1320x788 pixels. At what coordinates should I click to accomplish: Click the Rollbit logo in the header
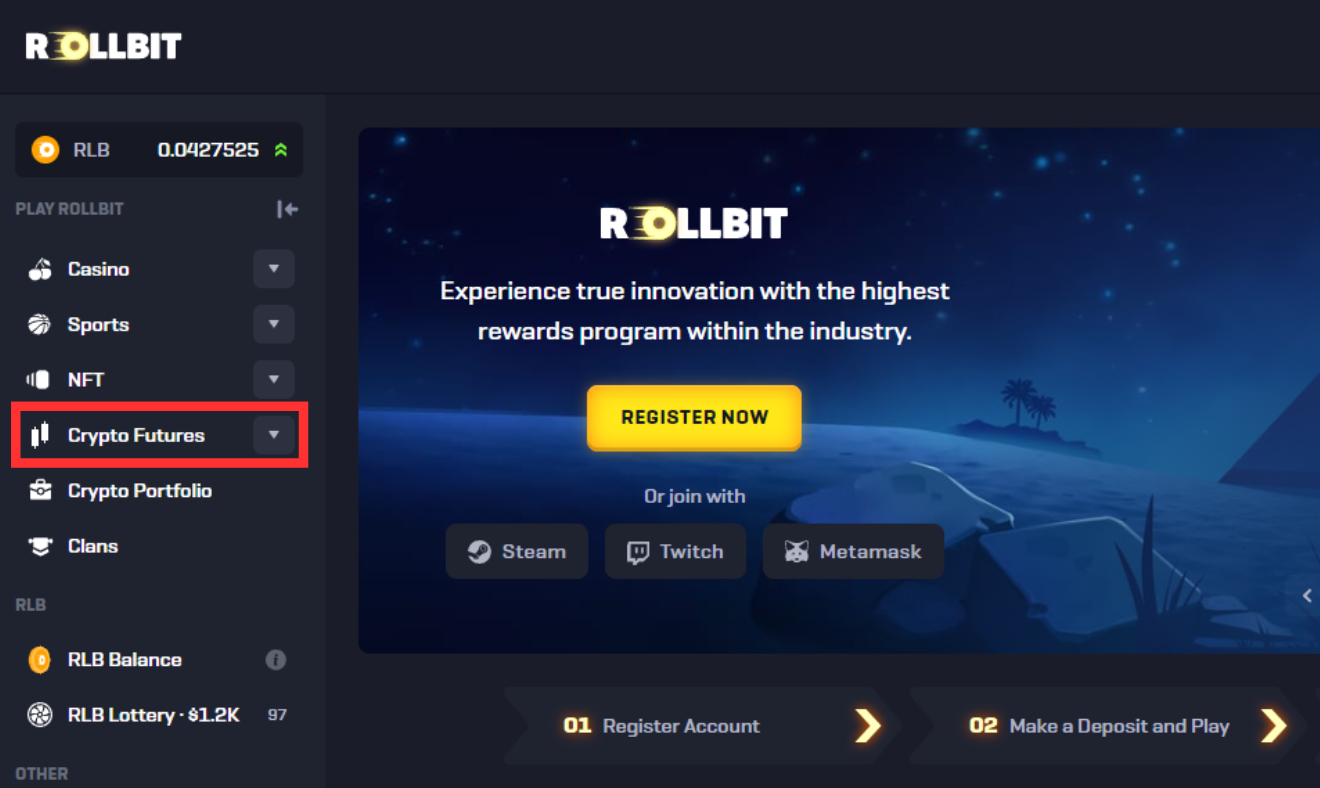tap(103, 46)
